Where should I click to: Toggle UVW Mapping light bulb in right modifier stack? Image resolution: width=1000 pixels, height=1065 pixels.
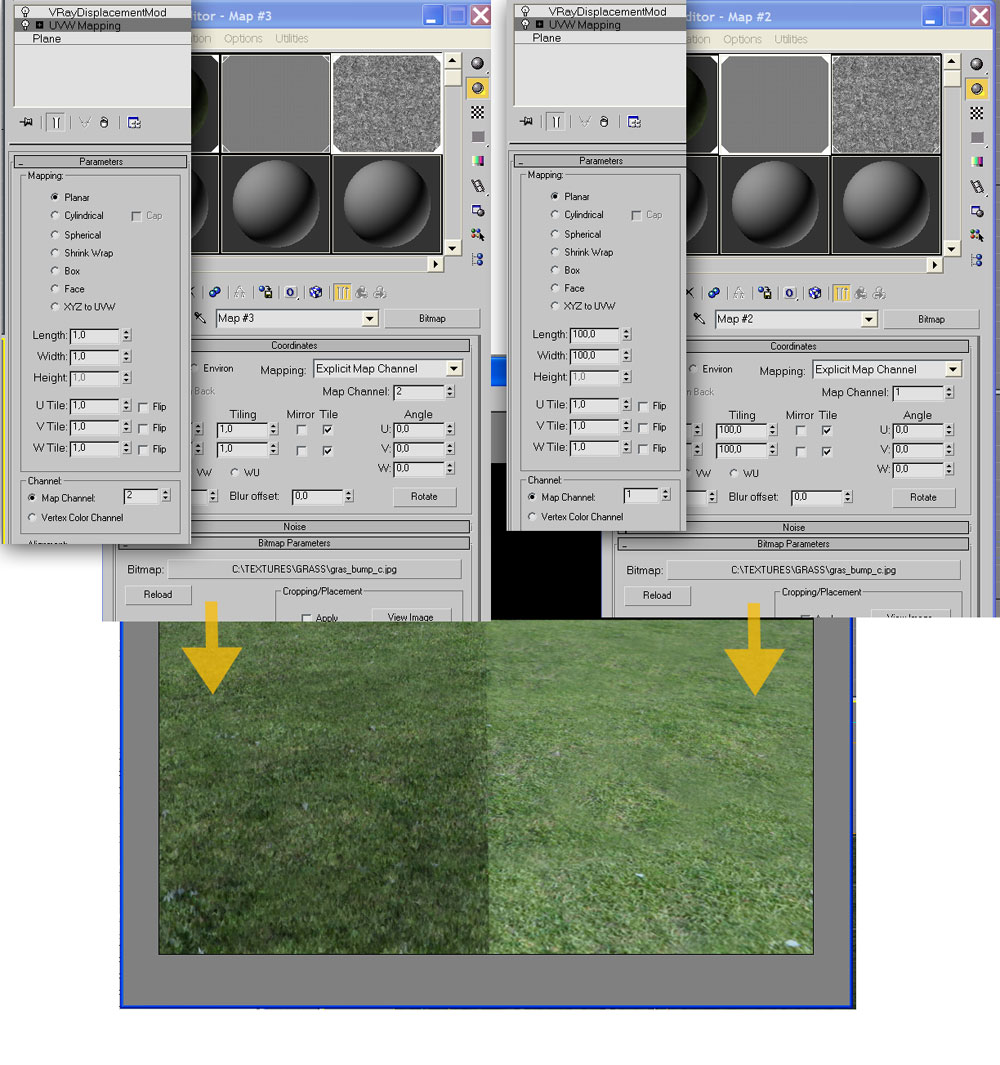[x=525, y=24]
